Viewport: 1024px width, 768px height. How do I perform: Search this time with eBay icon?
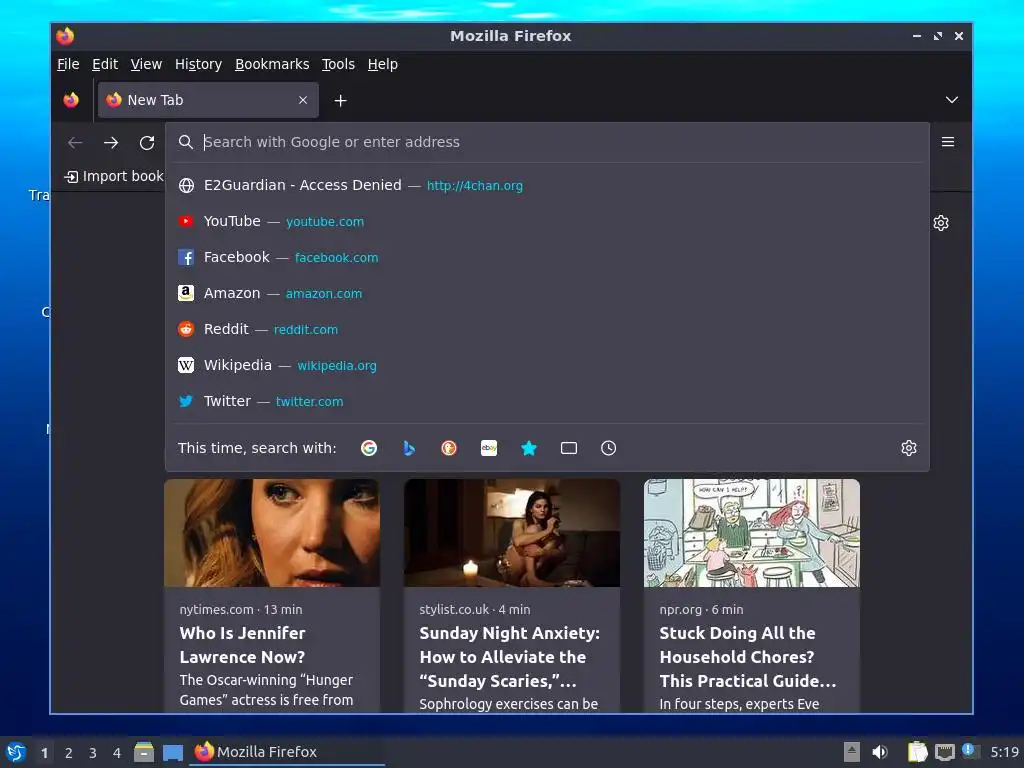489,448
